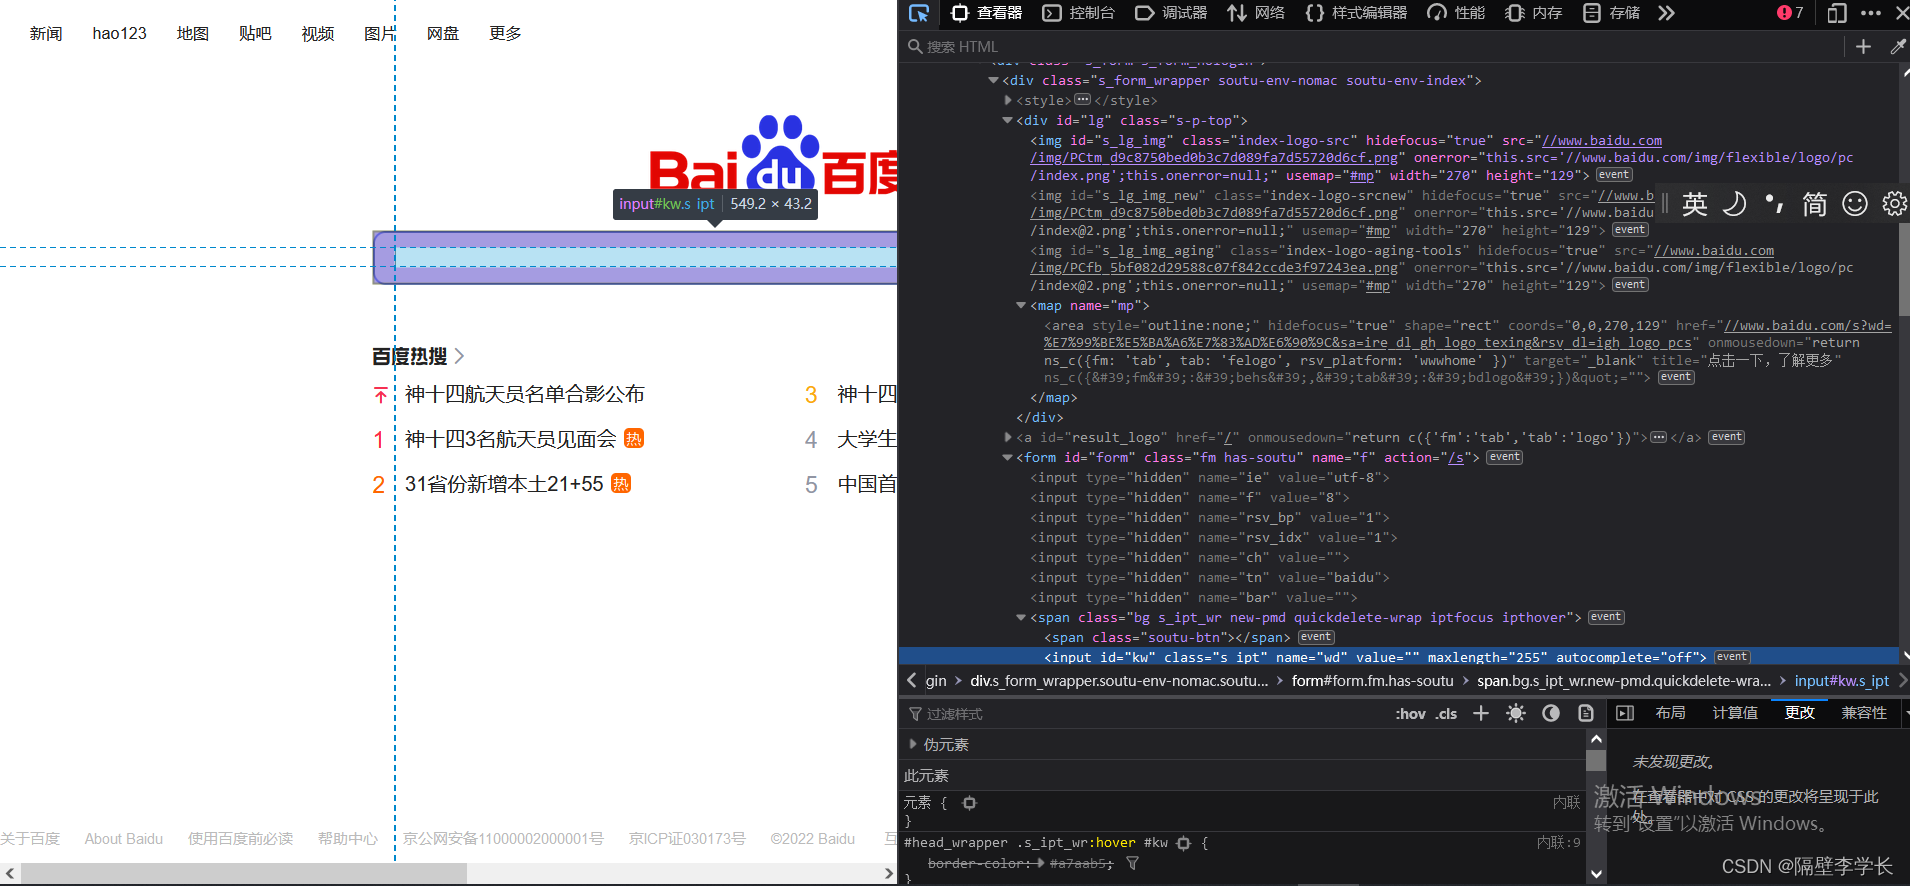1910x886 pixels.
Task: Select hidden input name="tn" line
Action: [x=1210, y=577]
